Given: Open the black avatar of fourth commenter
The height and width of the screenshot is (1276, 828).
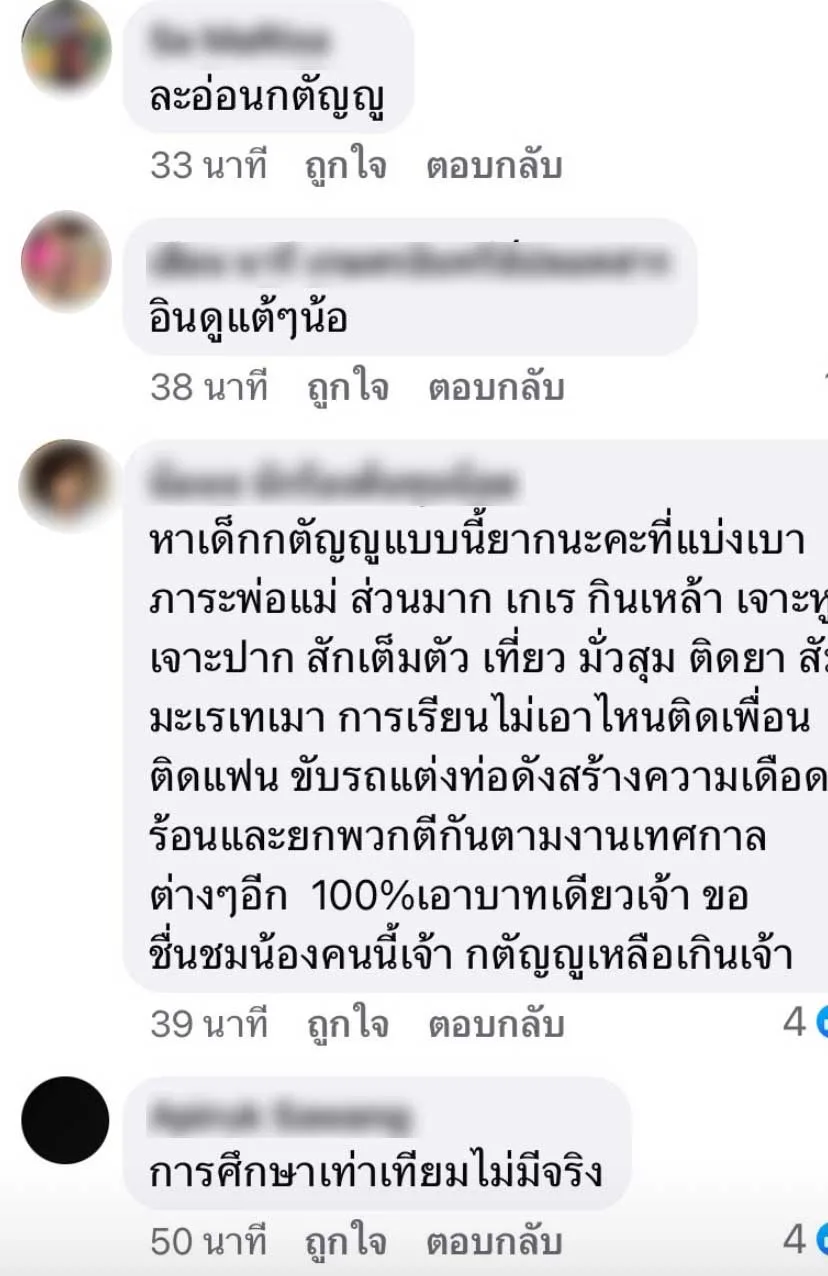Looking at the screenshot, I should [65, 1120].
